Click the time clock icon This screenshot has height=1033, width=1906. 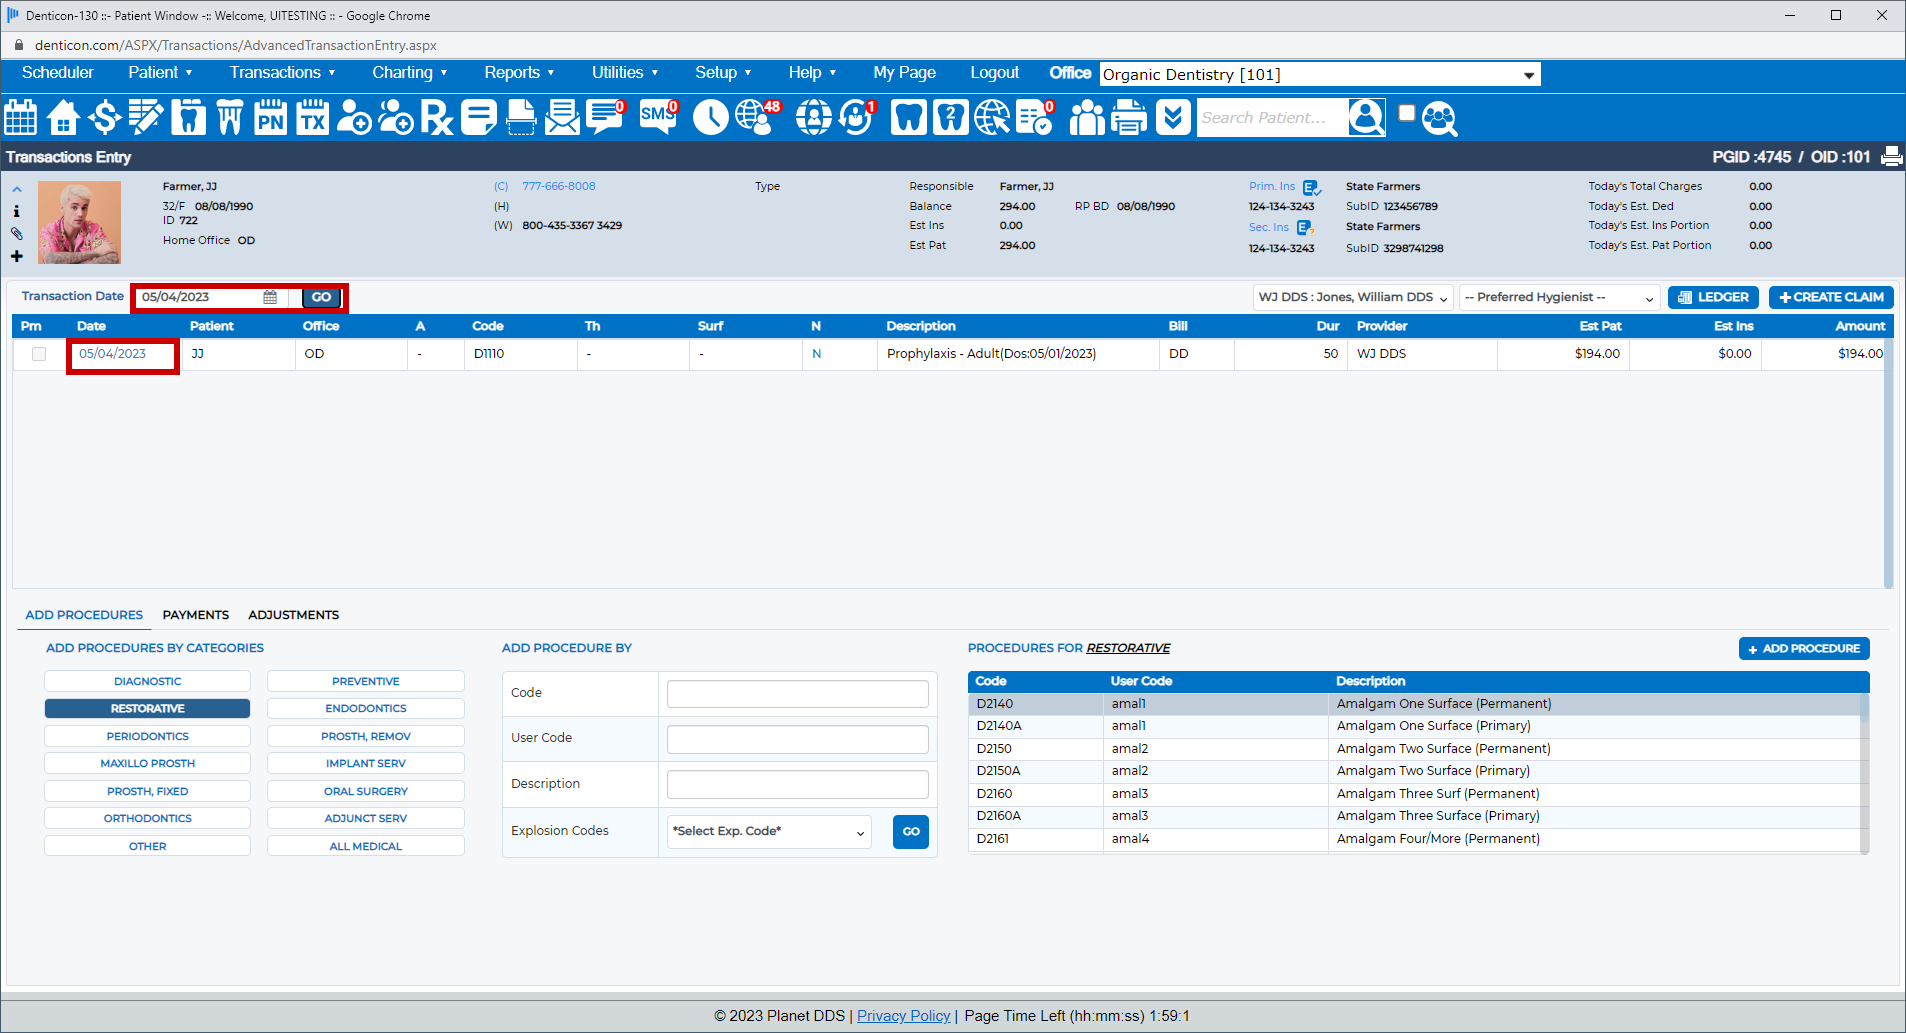(x=710, y=118)
